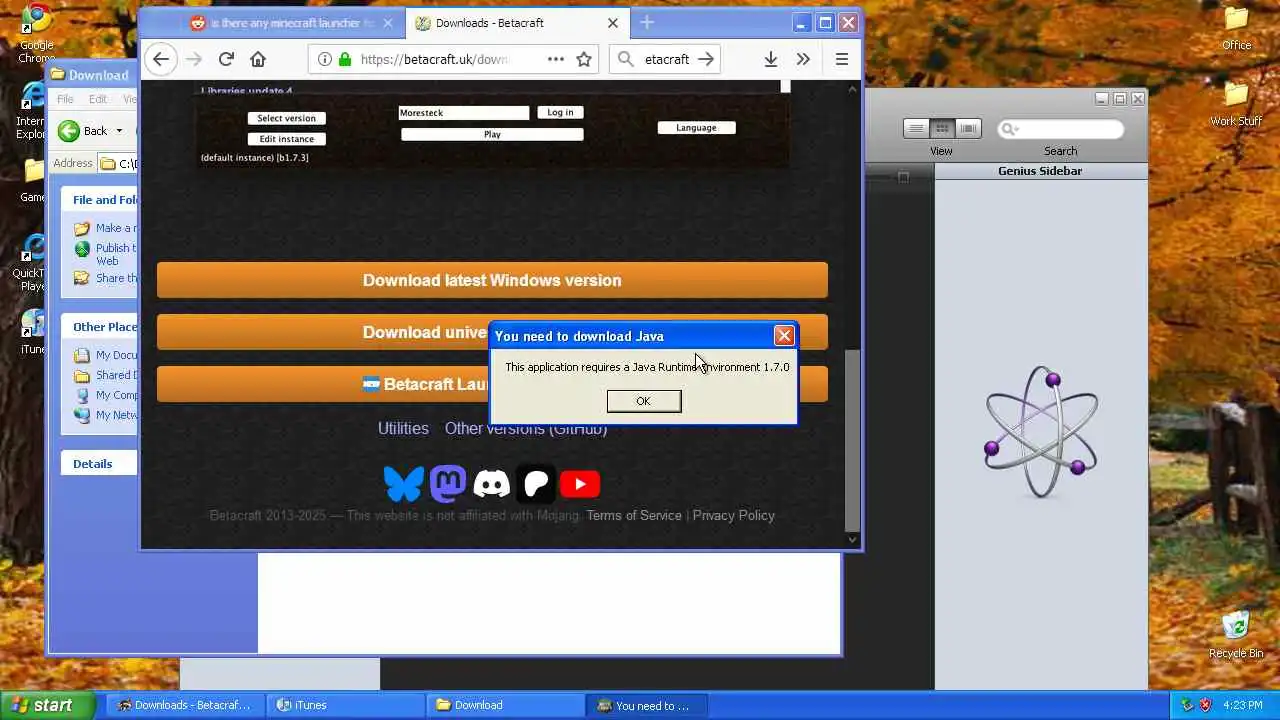Click the Details panel header
The image size is (1280, 720).
[99, 464]
